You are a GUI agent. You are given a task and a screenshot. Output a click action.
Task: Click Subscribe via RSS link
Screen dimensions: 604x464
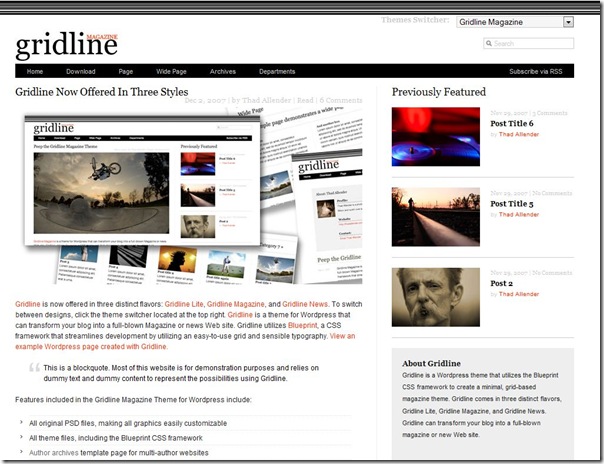tap(535, 71)
